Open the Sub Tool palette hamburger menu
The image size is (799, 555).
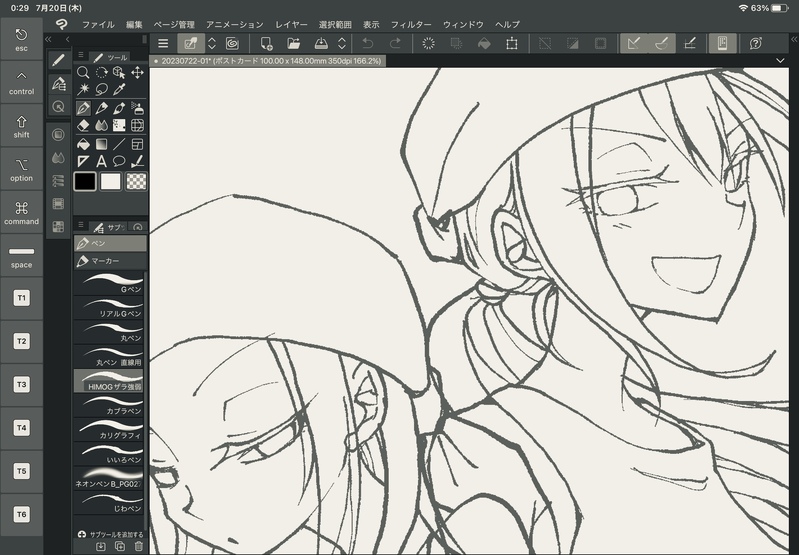pos(81,225)
